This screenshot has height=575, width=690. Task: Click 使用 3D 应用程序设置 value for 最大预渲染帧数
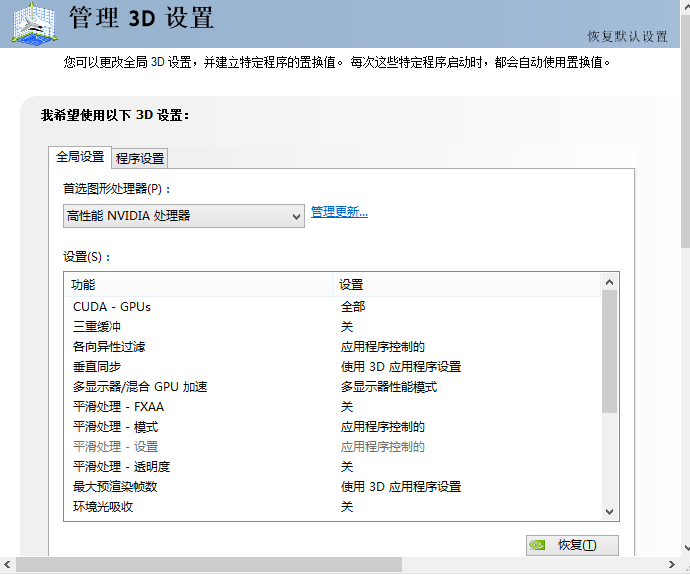point(401,487)
